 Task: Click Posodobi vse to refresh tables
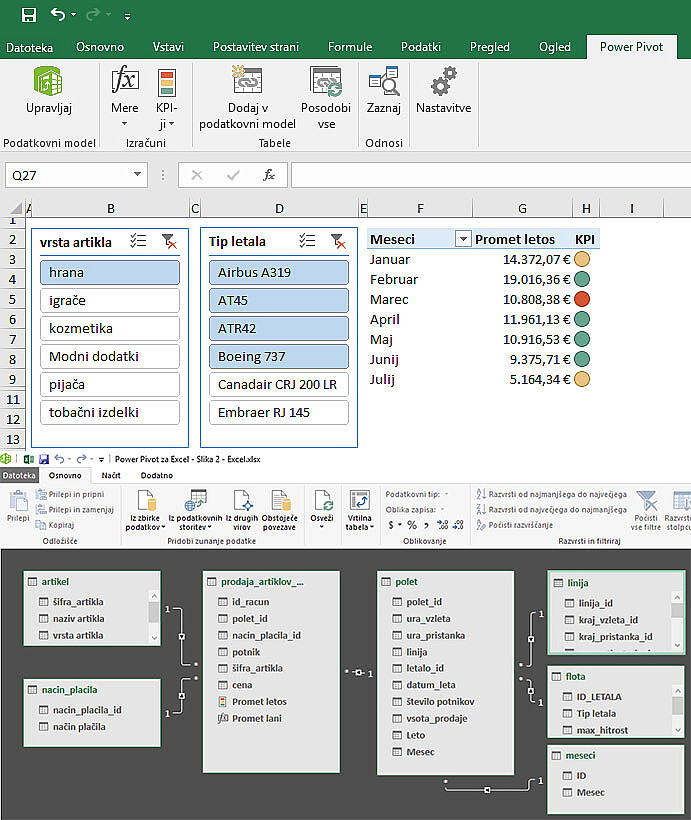[326, 98]
